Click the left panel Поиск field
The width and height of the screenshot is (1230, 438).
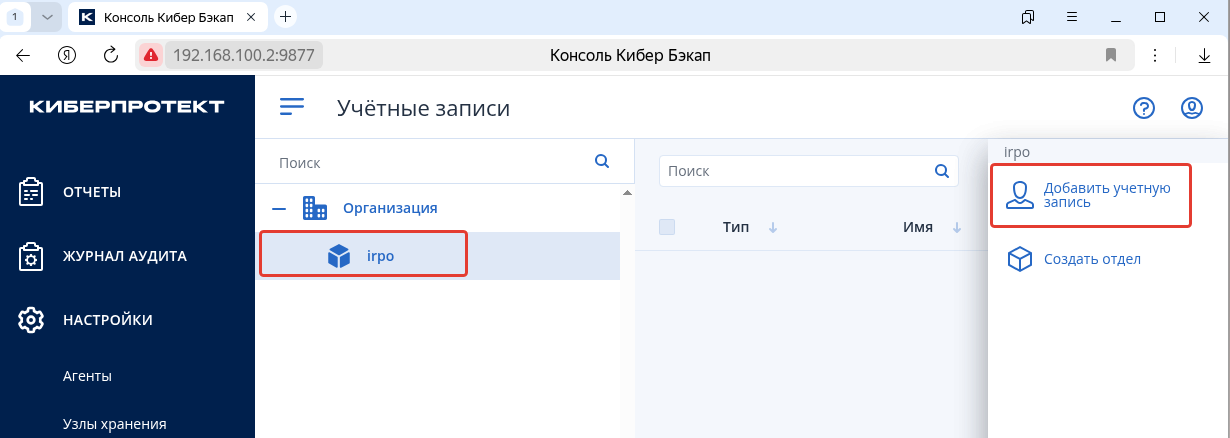[433, 161]
